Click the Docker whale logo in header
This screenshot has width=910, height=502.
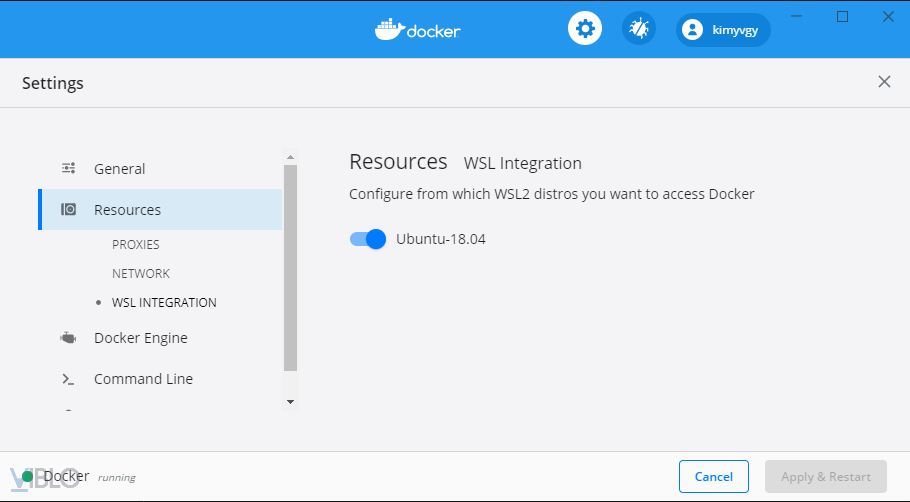click(388, 29)
